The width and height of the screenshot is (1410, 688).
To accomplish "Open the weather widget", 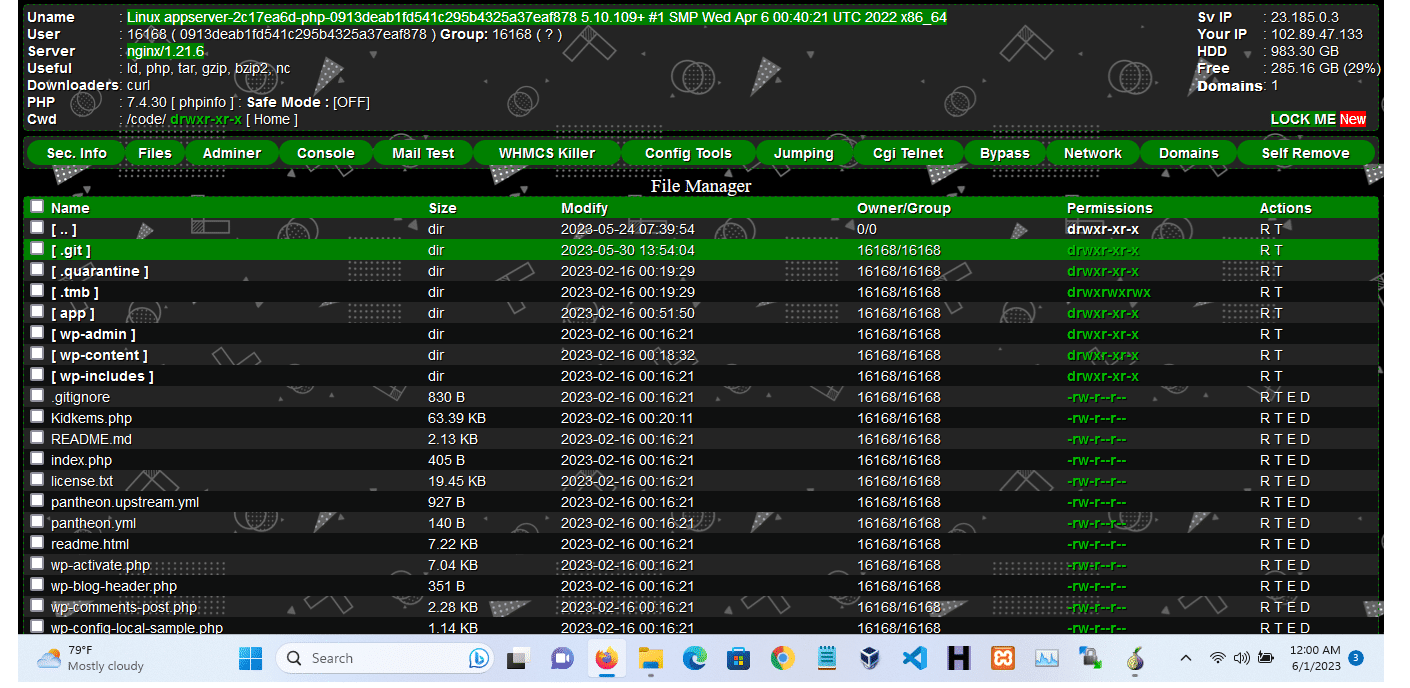I will point(90,658).
